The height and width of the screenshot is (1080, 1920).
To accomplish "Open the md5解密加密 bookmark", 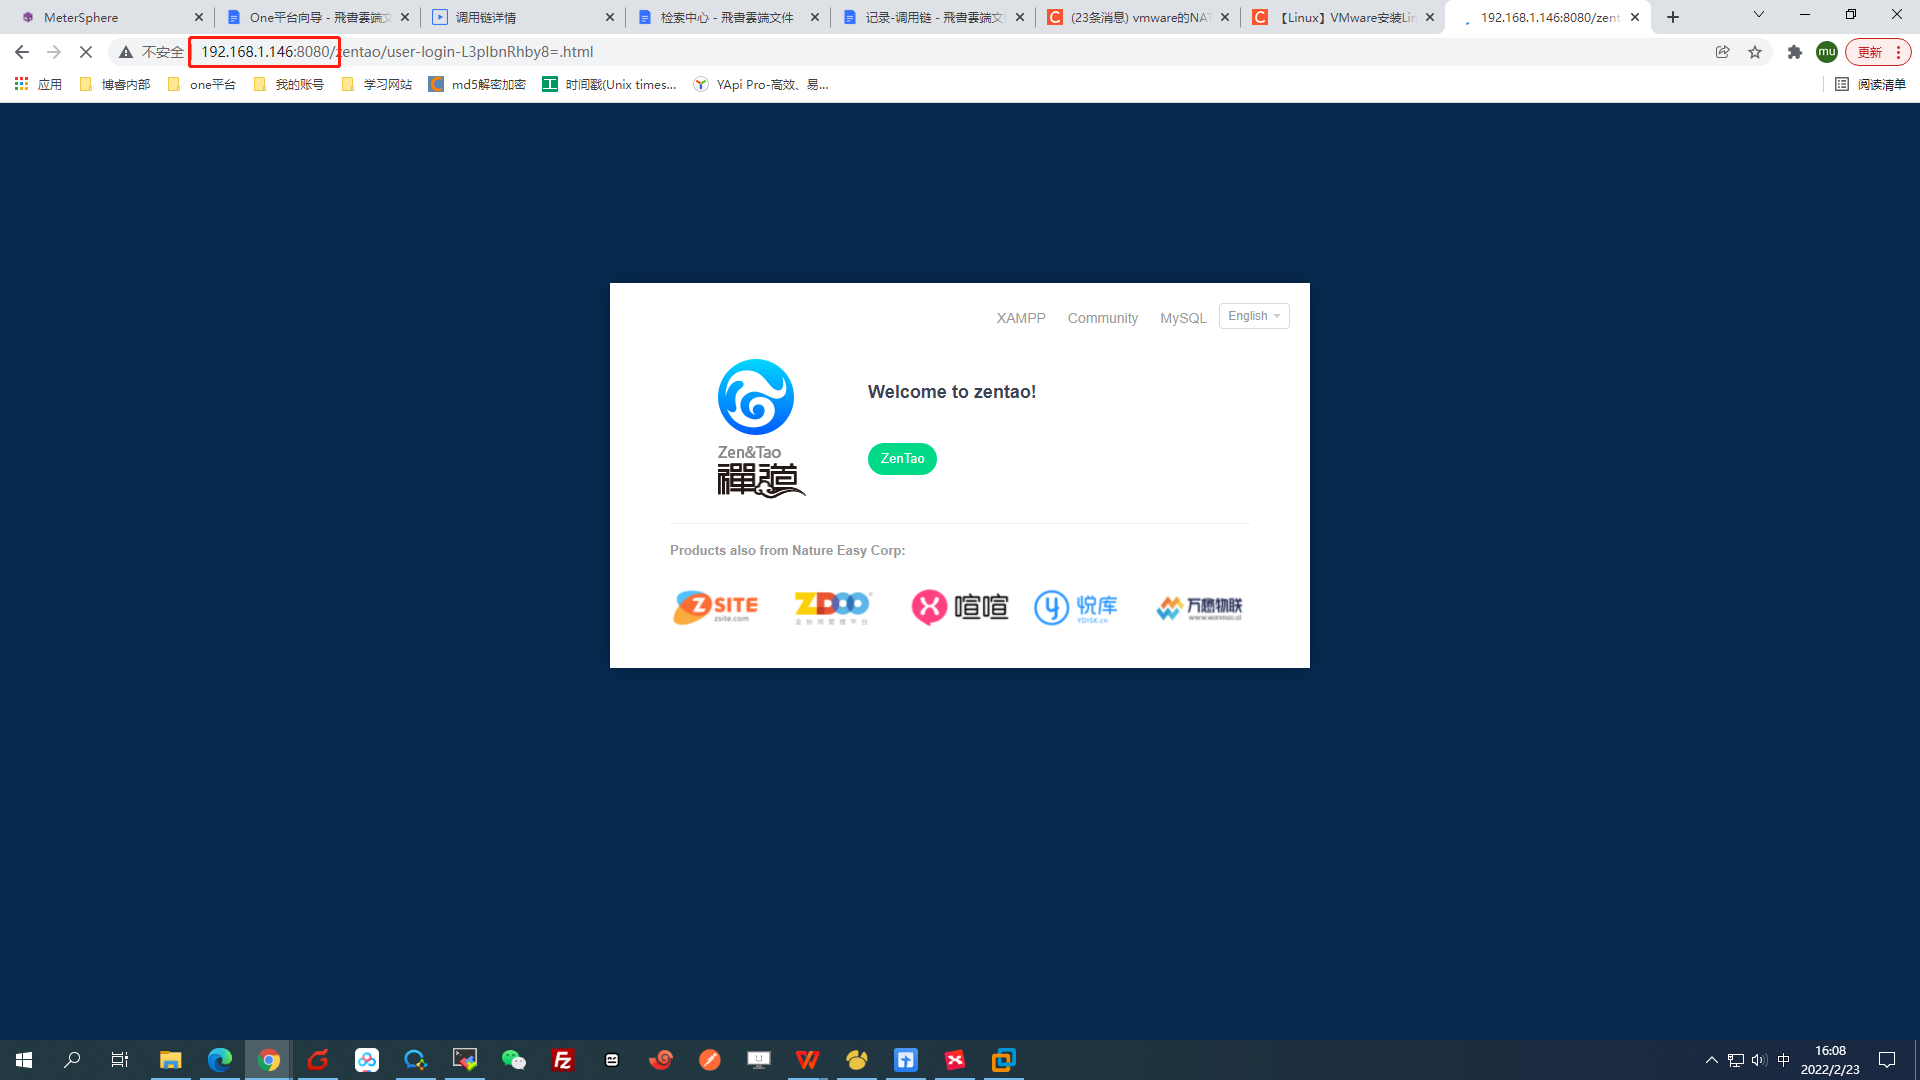I will (477, 85).
